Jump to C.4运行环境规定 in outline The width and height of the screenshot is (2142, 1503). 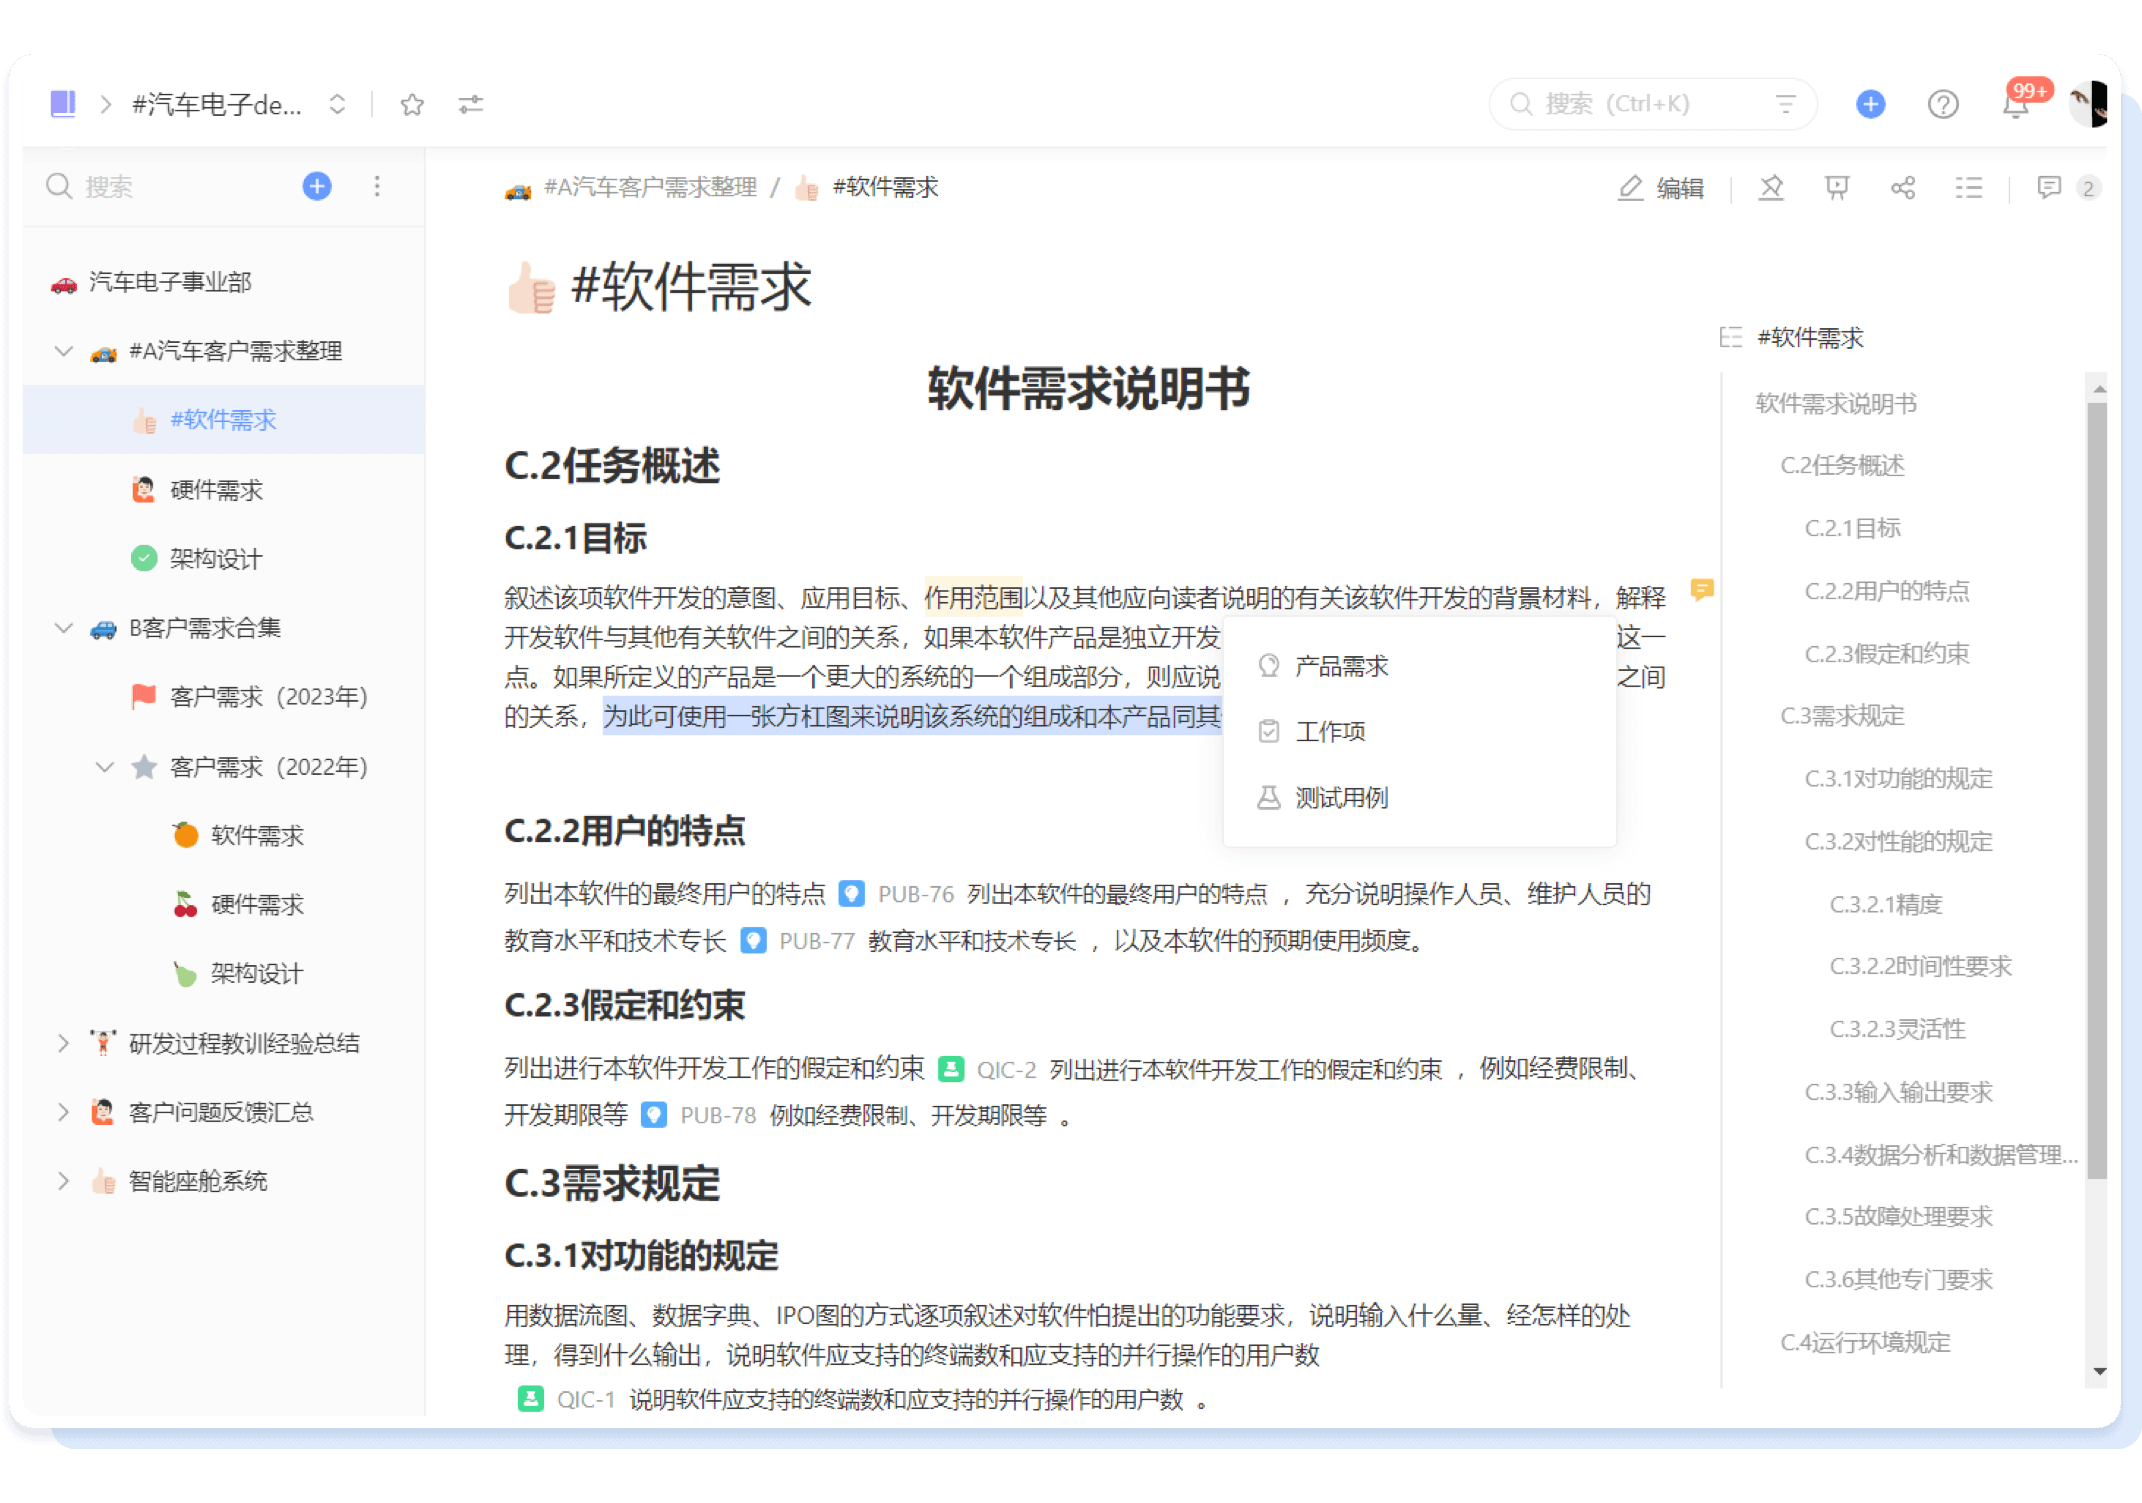[1865, 1343]
